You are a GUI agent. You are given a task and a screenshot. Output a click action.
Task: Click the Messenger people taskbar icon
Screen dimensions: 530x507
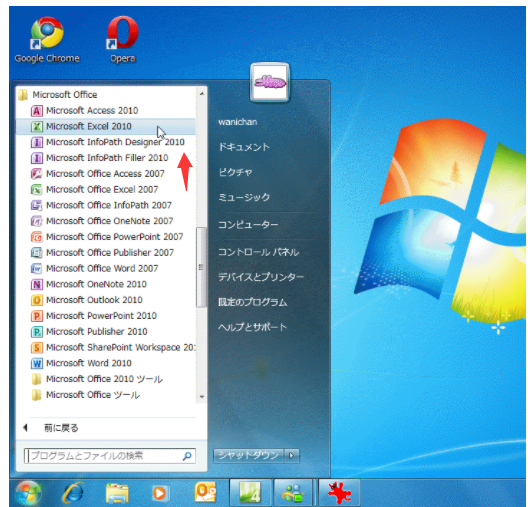293,493
